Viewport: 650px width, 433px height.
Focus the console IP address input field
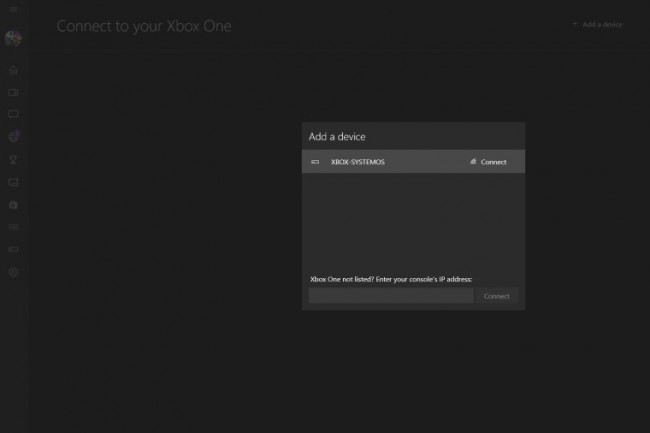click(391, 296)
